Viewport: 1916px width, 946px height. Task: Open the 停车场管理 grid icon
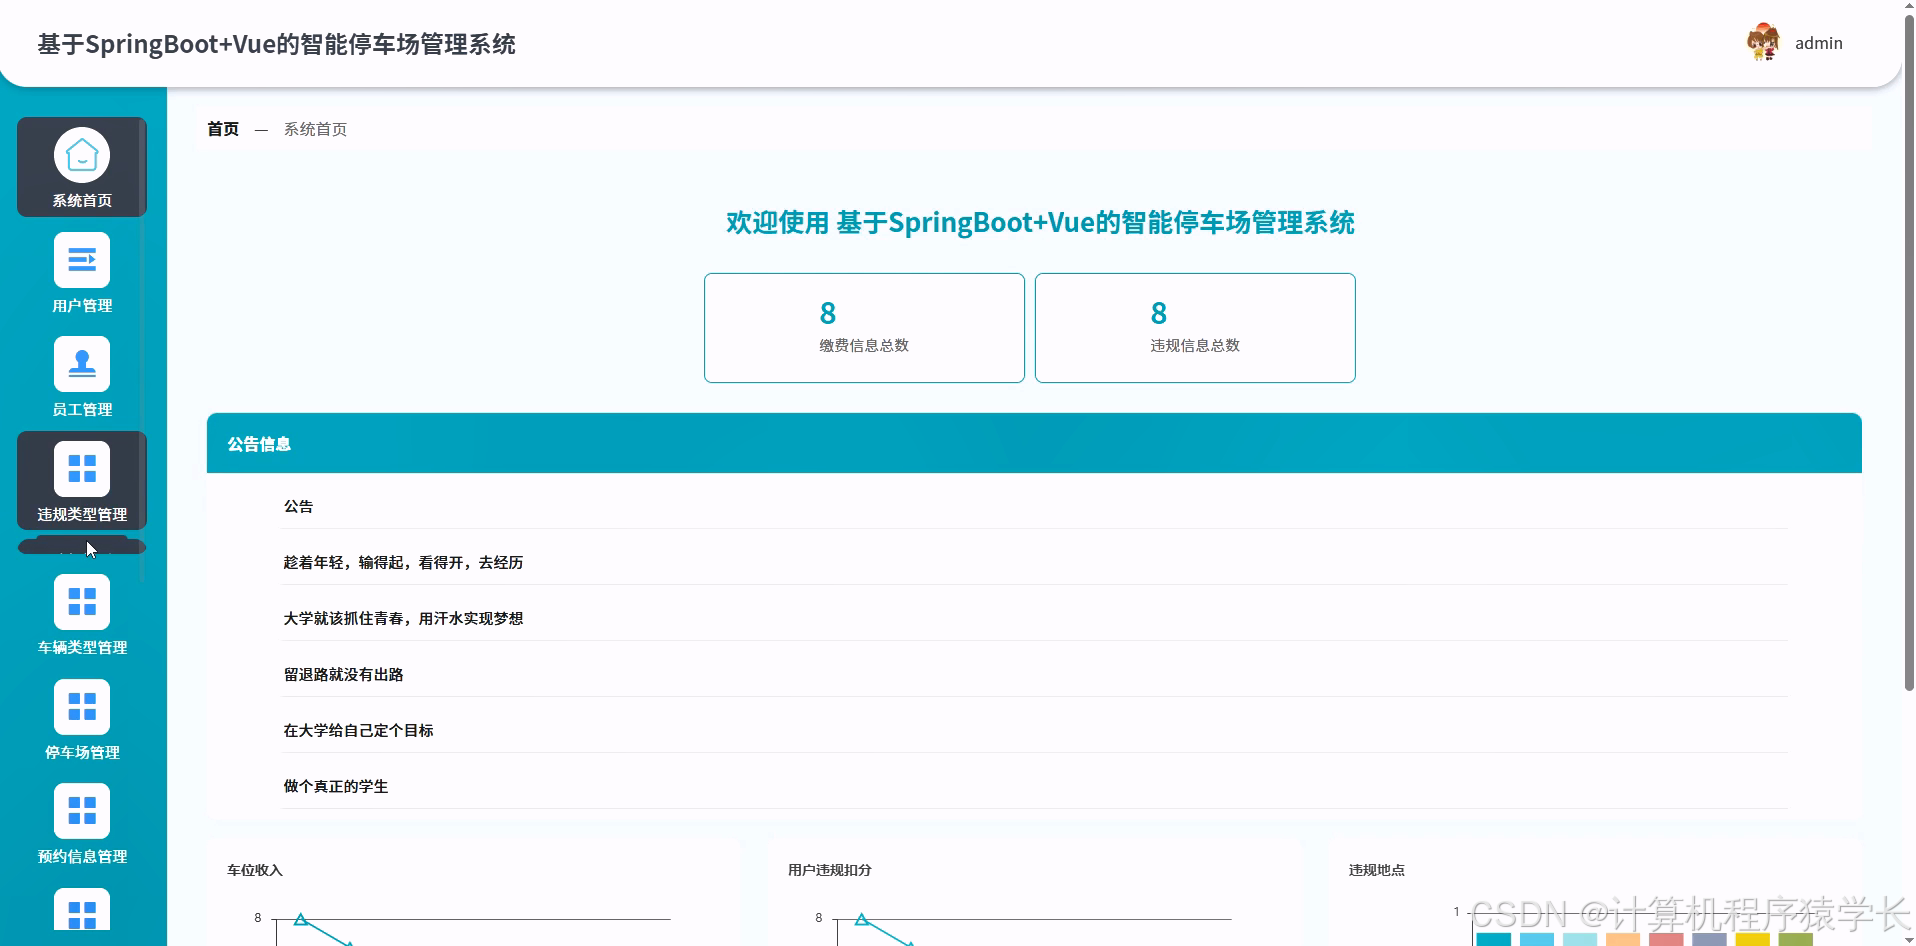pos(82,707)
